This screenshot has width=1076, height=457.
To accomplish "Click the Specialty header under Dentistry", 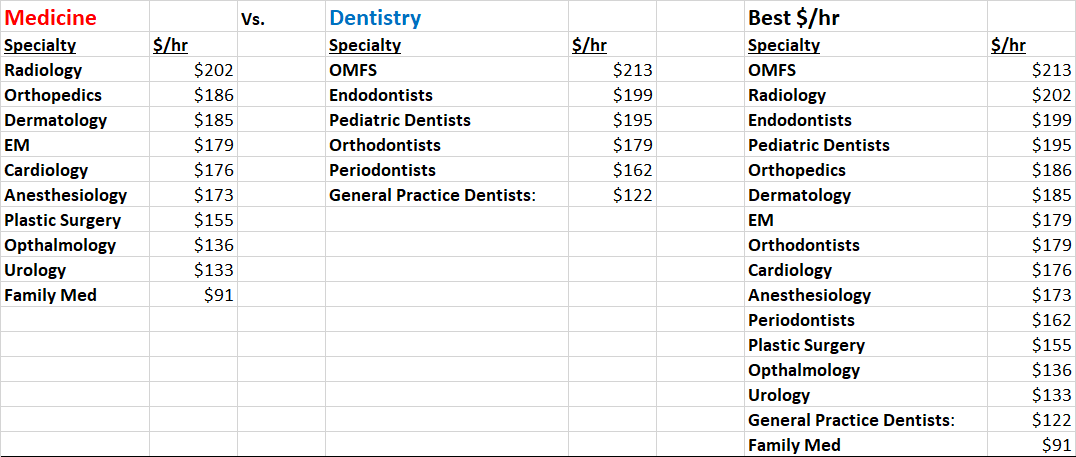I will pyautogui.click(x=364, y=45).
